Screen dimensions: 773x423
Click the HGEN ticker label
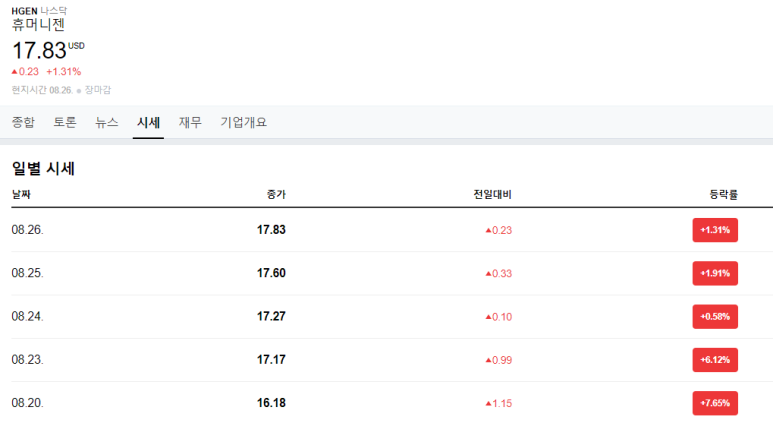click(25, 11)
